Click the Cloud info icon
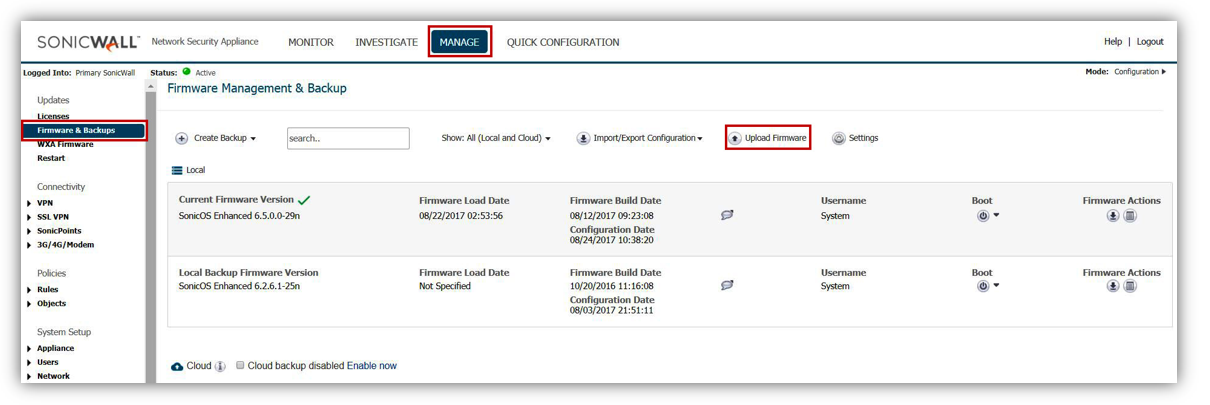Screen dimensions: 1210x405 tap(220, 366)
